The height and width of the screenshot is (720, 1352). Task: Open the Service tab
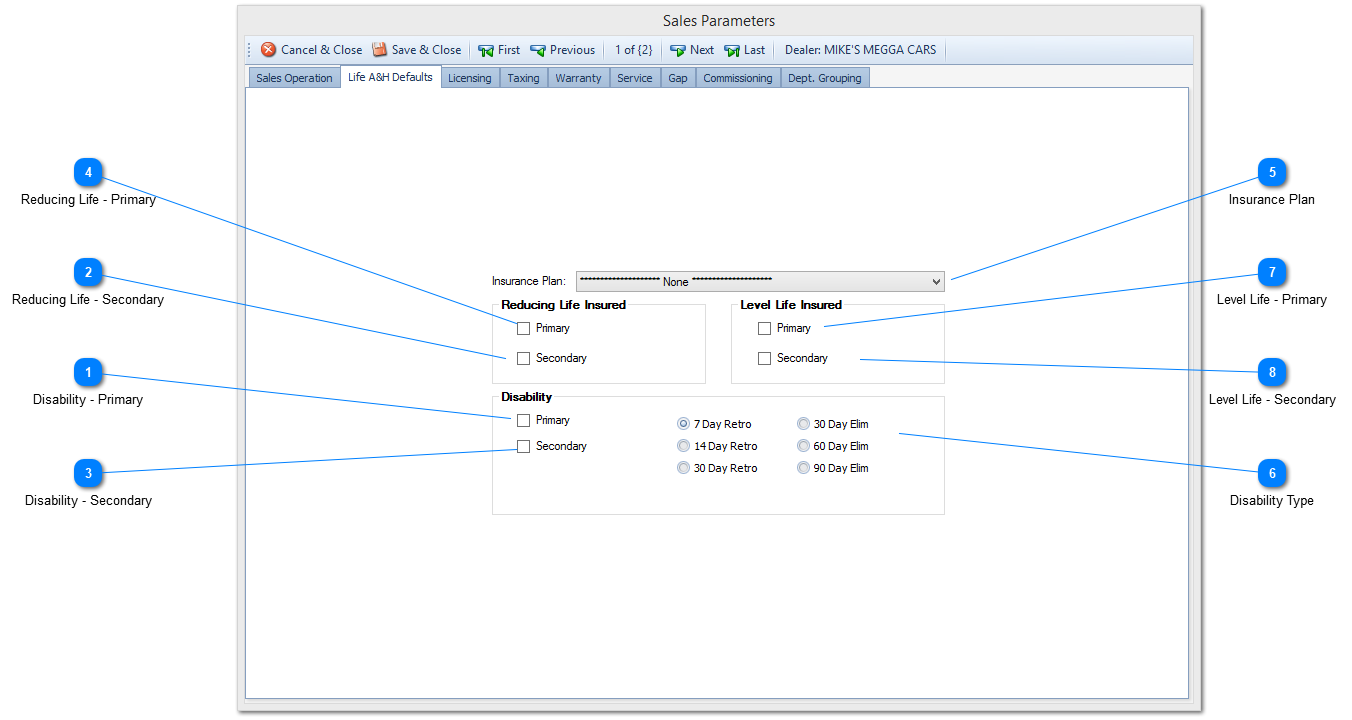(x=635, y=78)
